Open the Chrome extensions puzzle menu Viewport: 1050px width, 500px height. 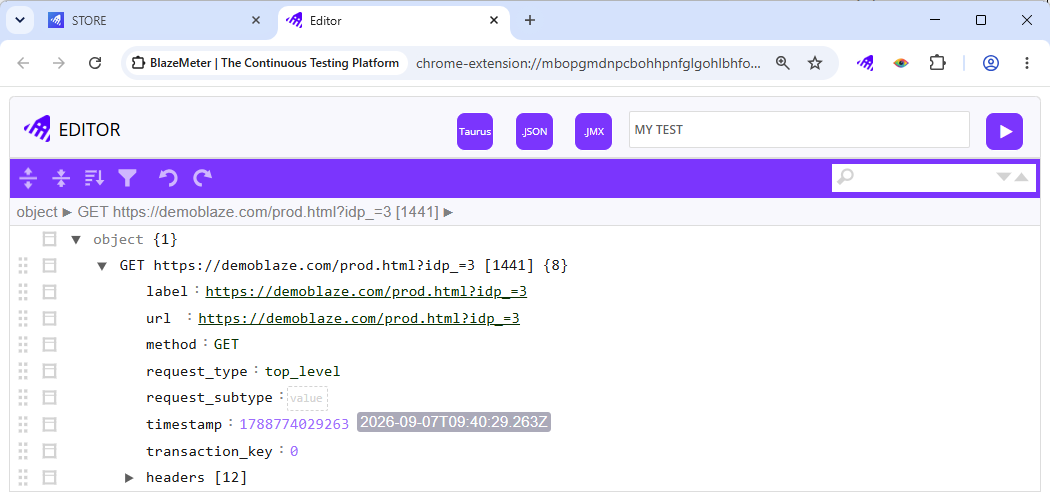938,63
